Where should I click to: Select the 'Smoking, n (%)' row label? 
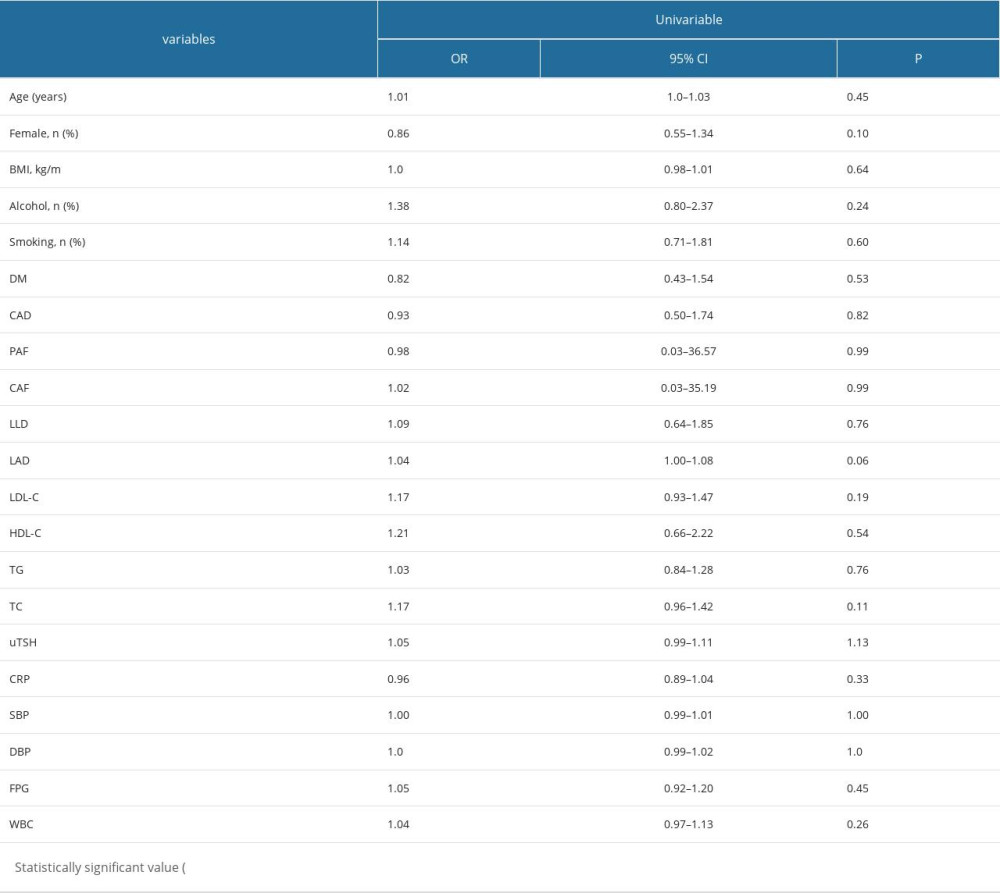(x=46, y=242)
